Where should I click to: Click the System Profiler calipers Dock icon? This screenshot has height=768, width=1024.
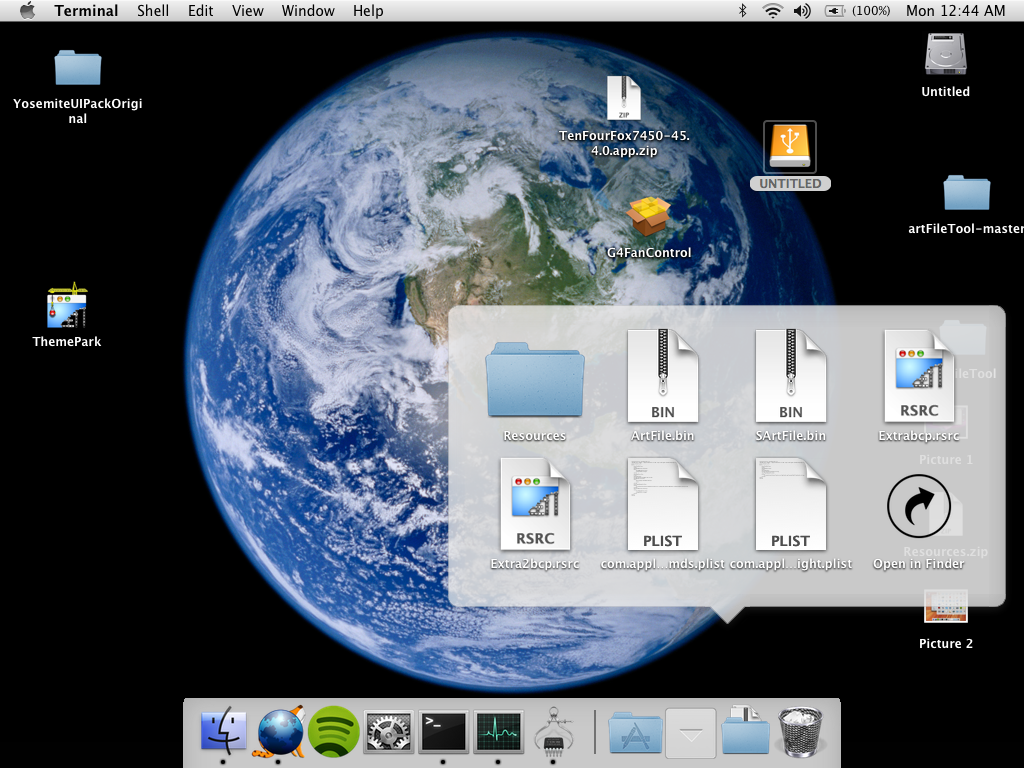[x=552, y=732]
